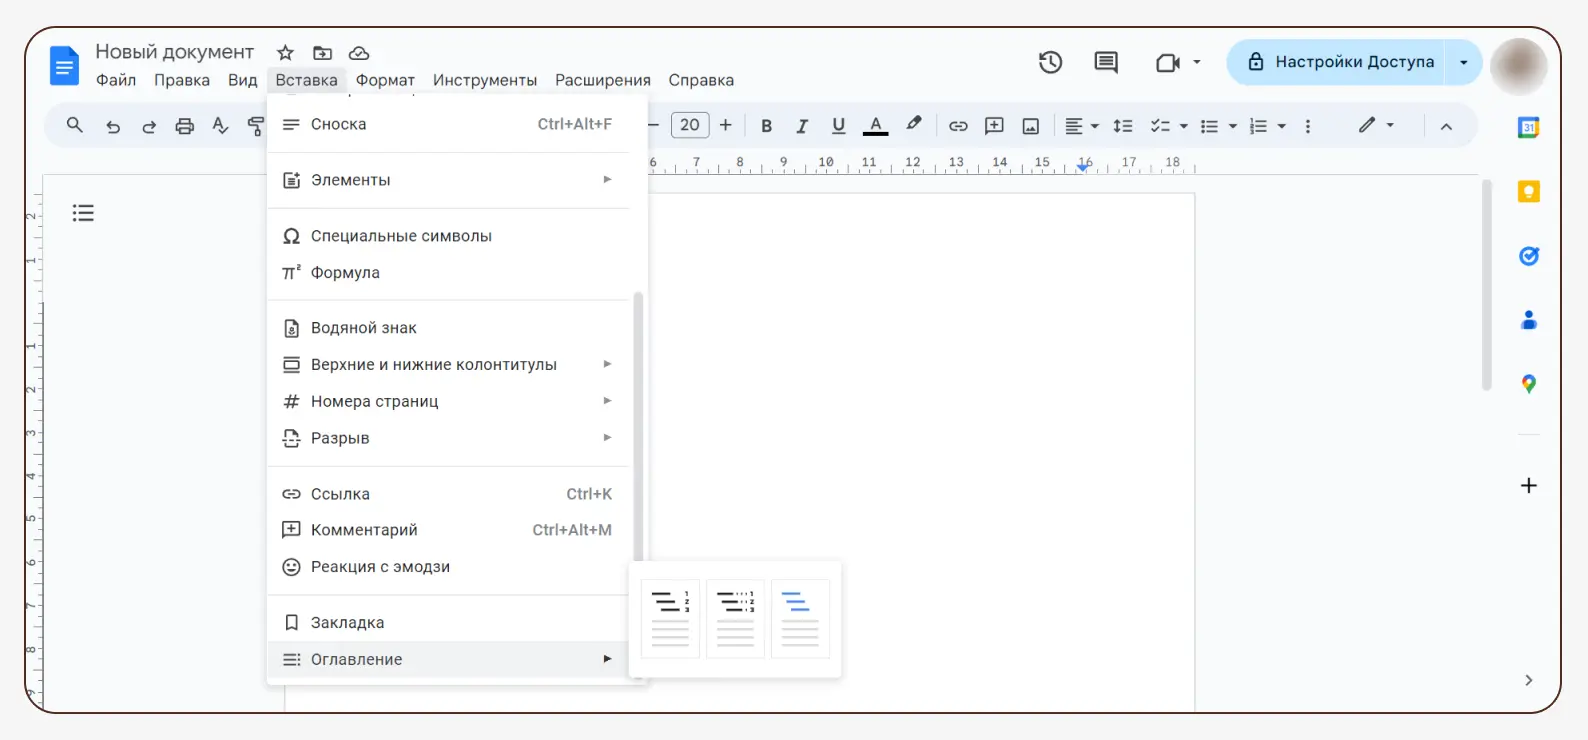
Task: Open line and paragraph spacing
Action: [1123, 126]
